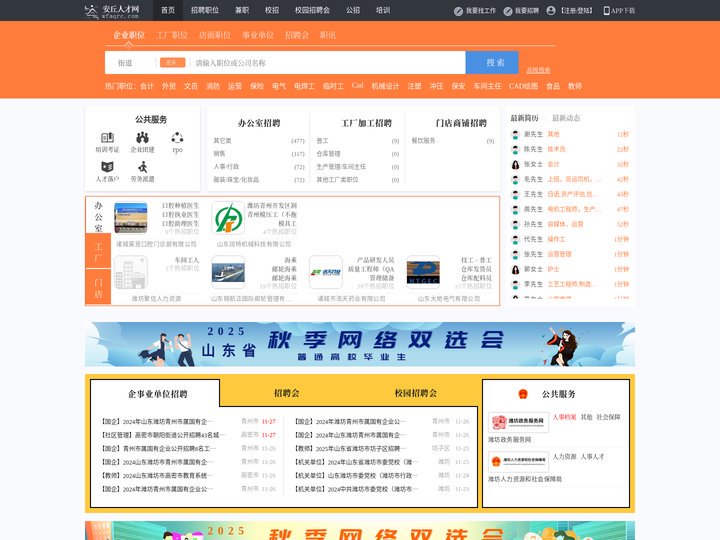The image size is (720, 540).
Task: Click the avatar icon for 张女士 会计
Action: point(515,164)
